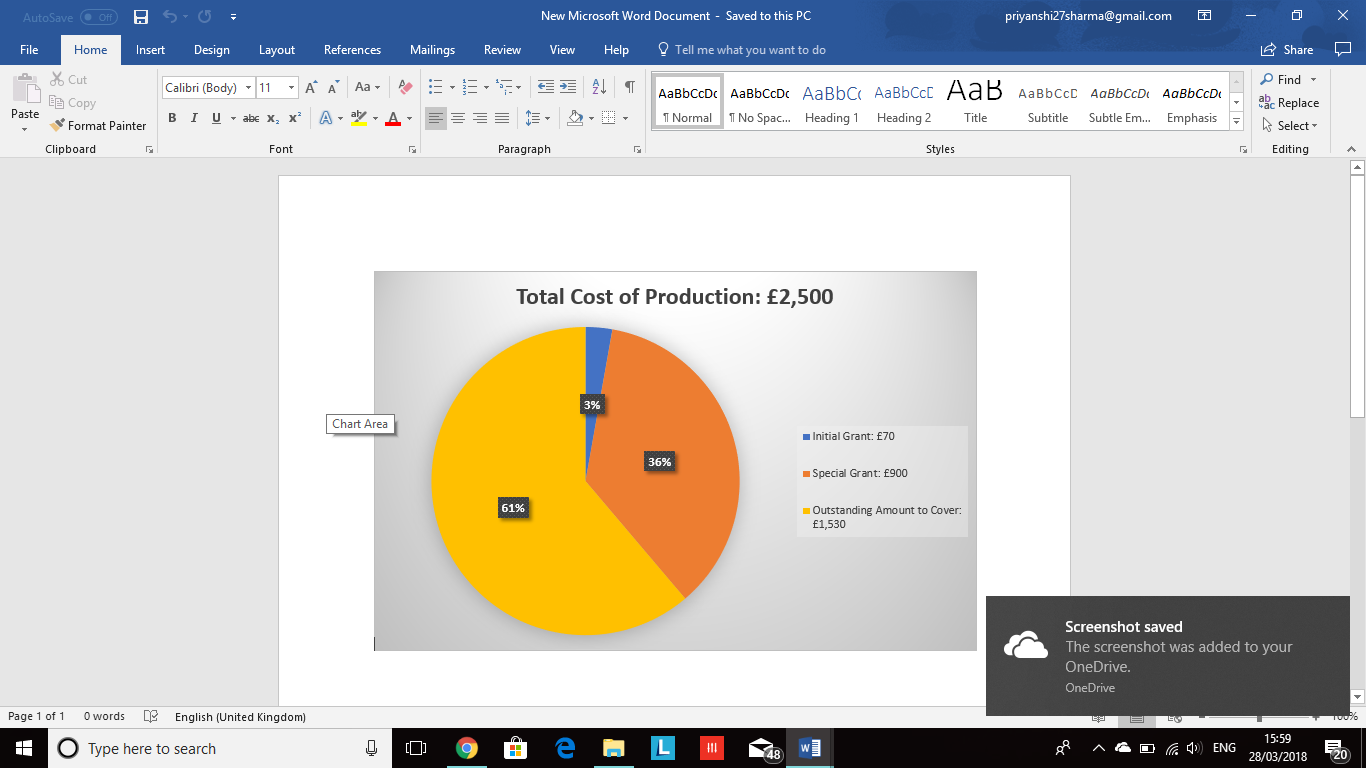The height and width of the screenshot is (768, 1366).
Task: Toggle the AutoSave switch
Action: coord(98,17)
